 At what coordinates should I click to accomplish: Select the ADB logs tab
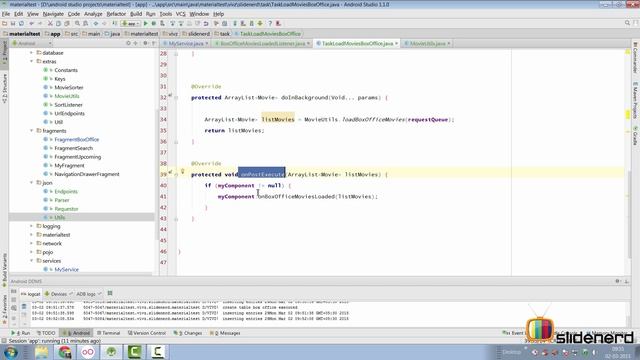click(89, 294)
